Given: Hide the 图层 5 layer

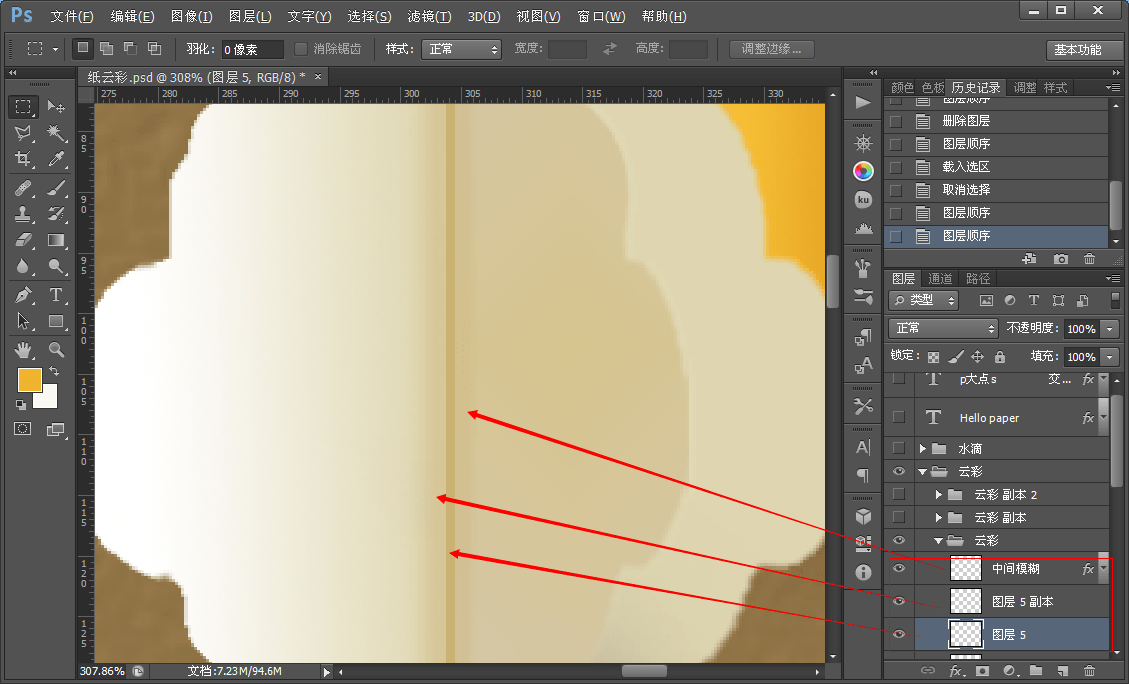Looking at the screenshot, I should pyautogui.click(x=899, y=634).
